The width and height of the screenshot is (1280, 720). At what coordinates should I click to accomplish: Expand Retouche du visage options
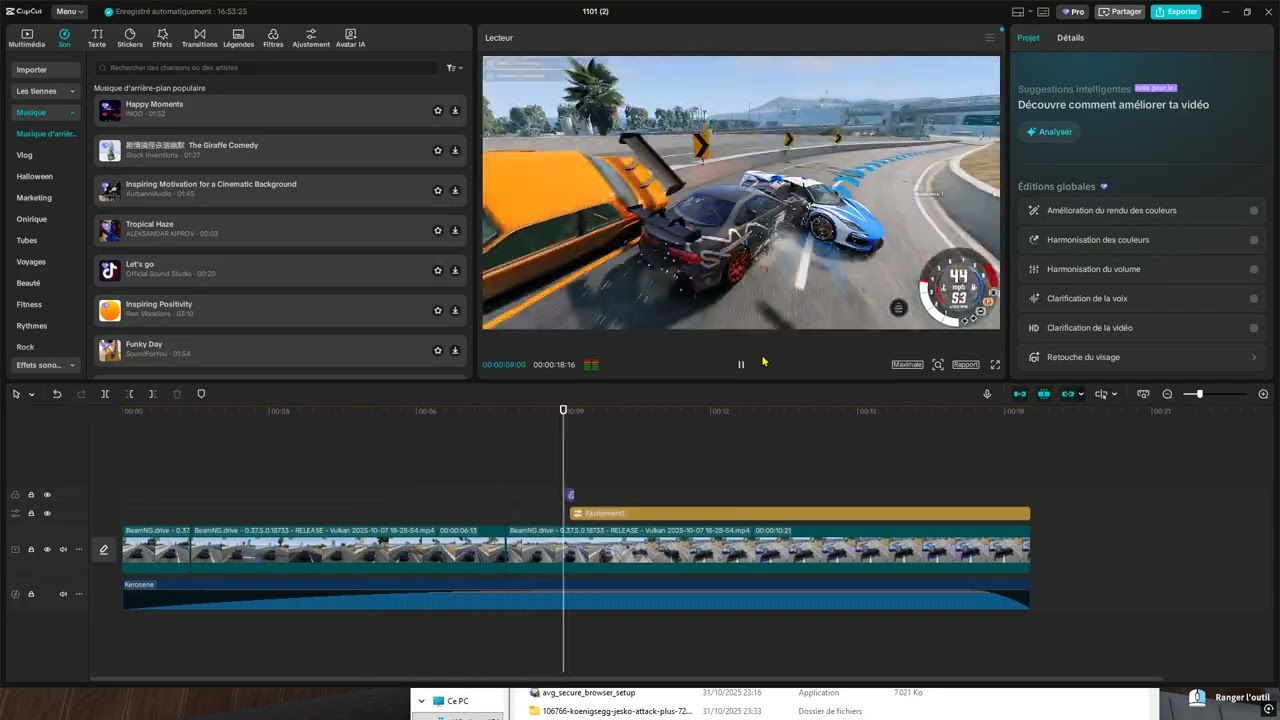pos(1253,357)
